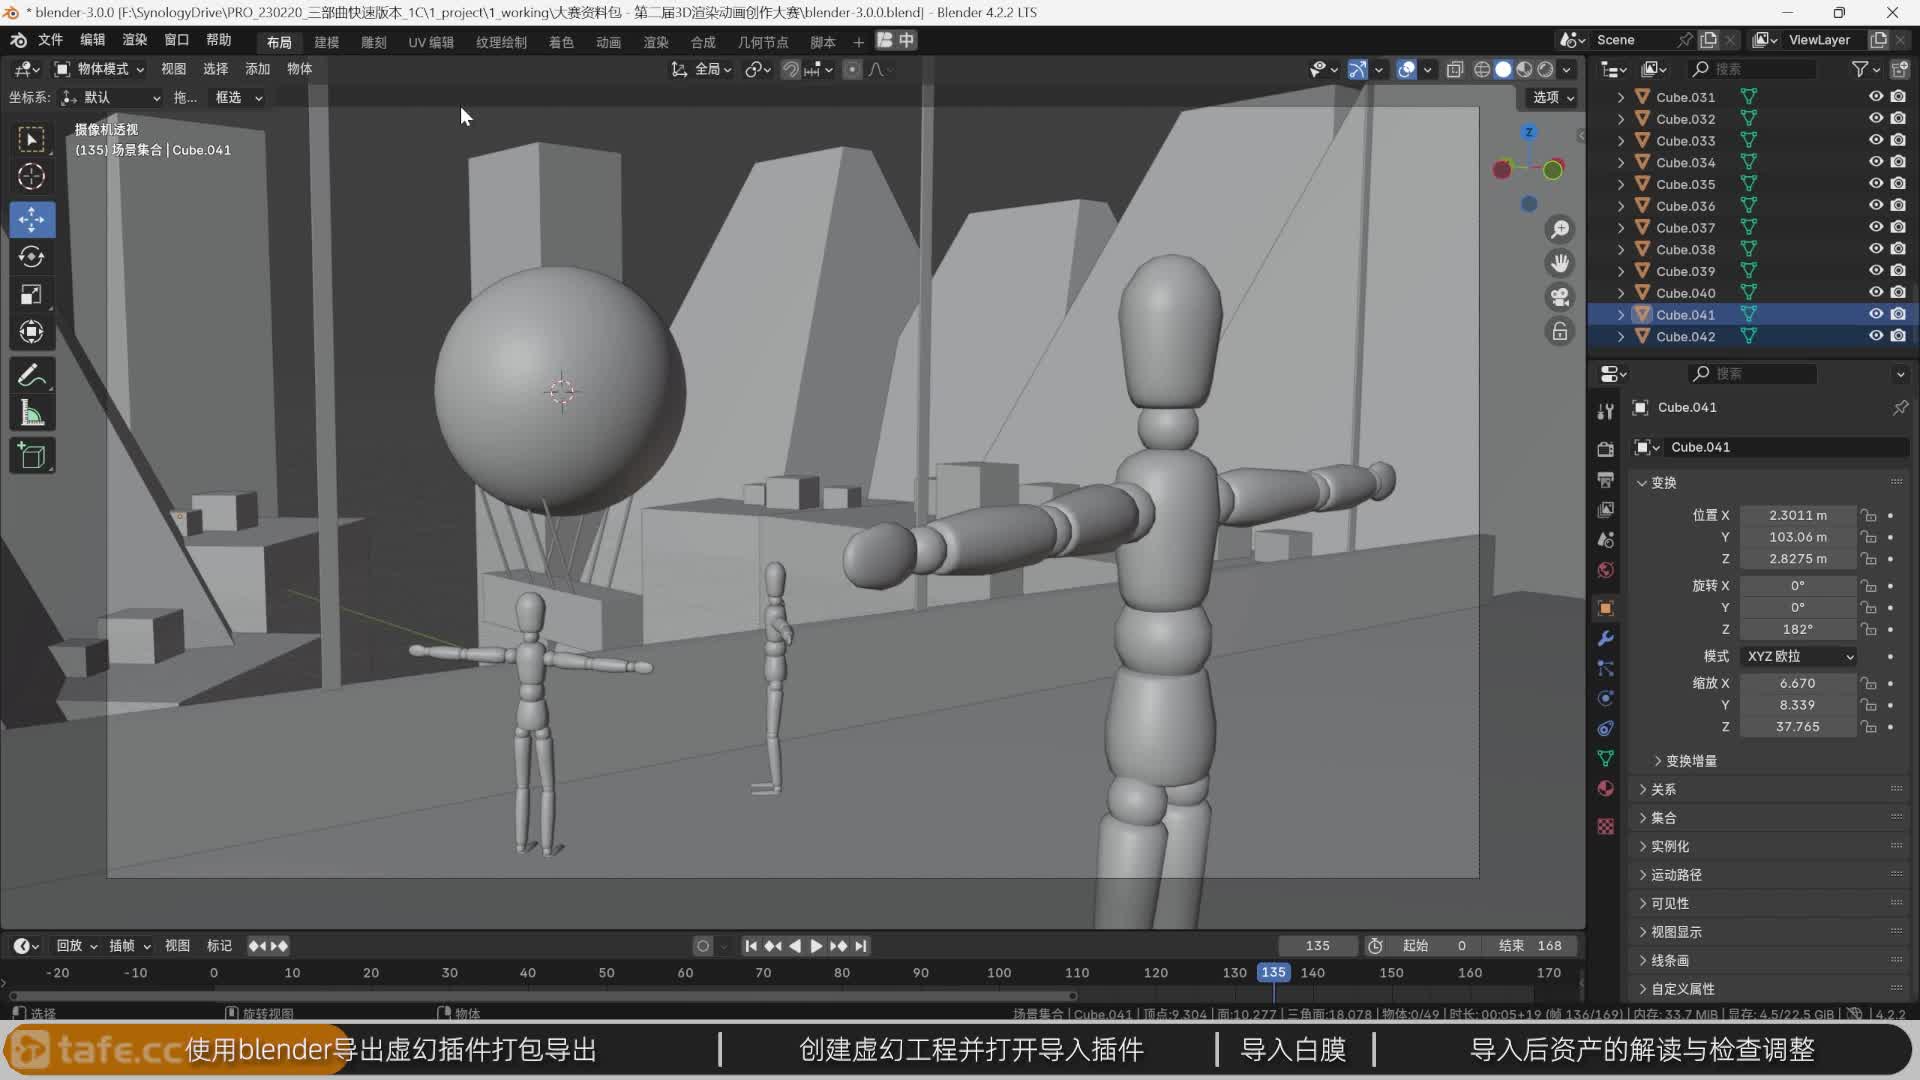1920x1080 pixels.
Task: Open the 文件 menu
Action: pos(50,40)
